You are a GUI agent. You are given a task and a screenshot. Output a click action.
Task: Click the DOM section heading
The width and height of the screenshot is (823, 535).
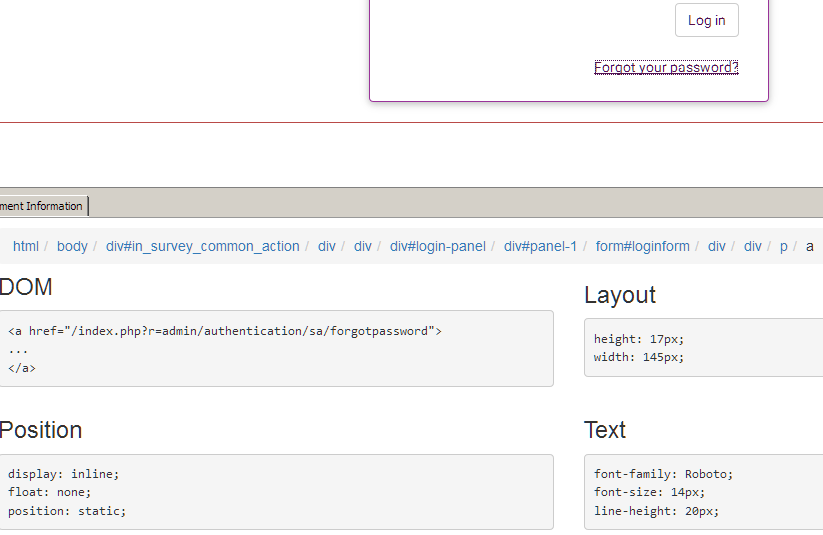[x=26, y=288]
